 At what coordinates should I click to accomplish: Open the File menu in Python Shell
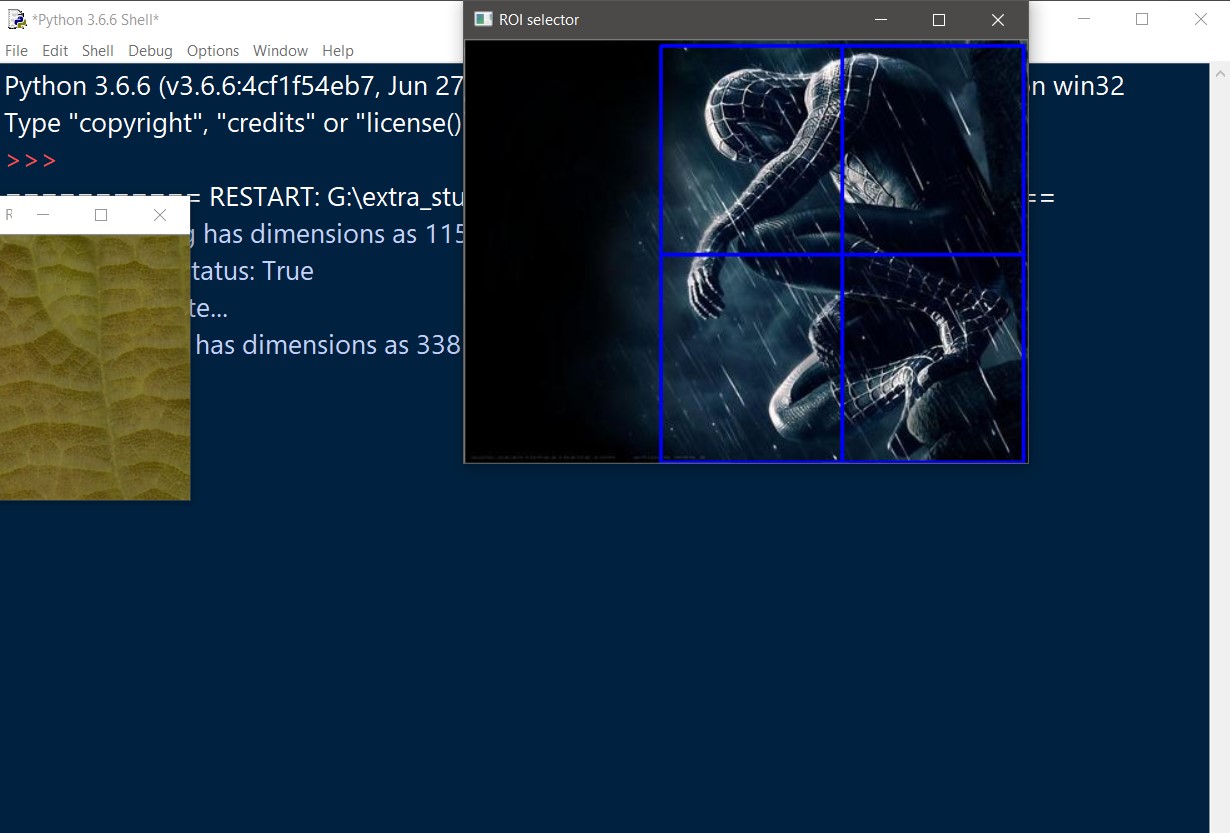[16, 50]
